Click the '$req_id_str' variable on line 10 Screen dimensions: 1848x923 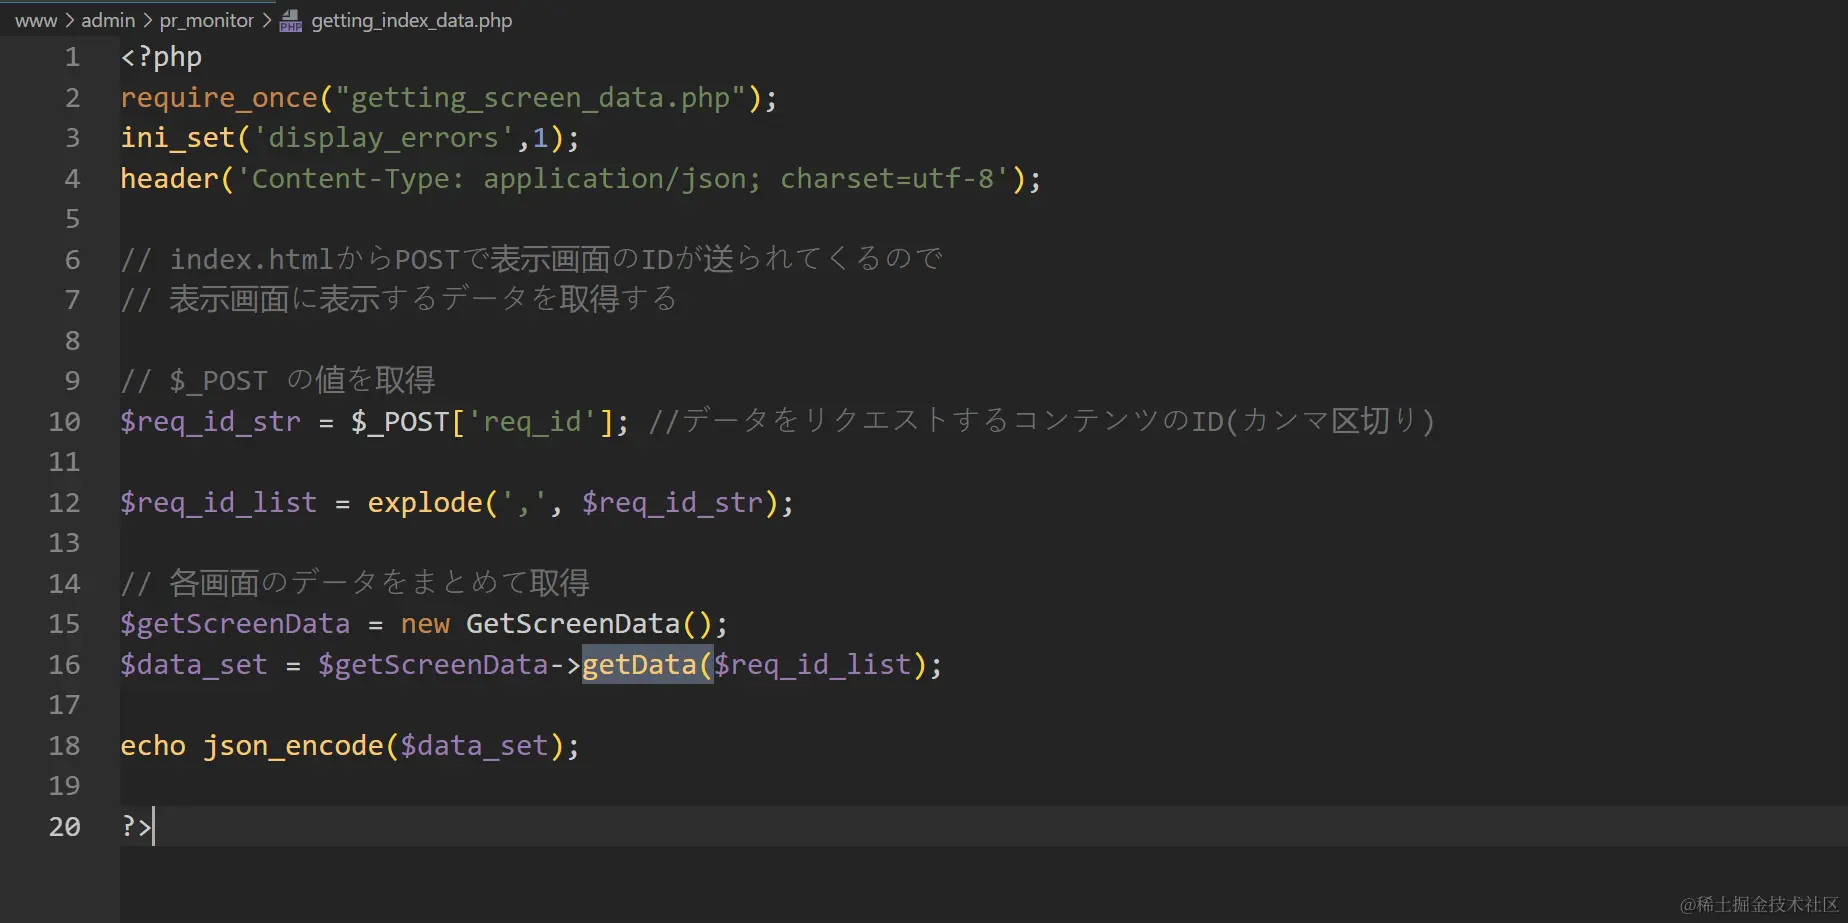pyautogui.click(x=210, y=421)
